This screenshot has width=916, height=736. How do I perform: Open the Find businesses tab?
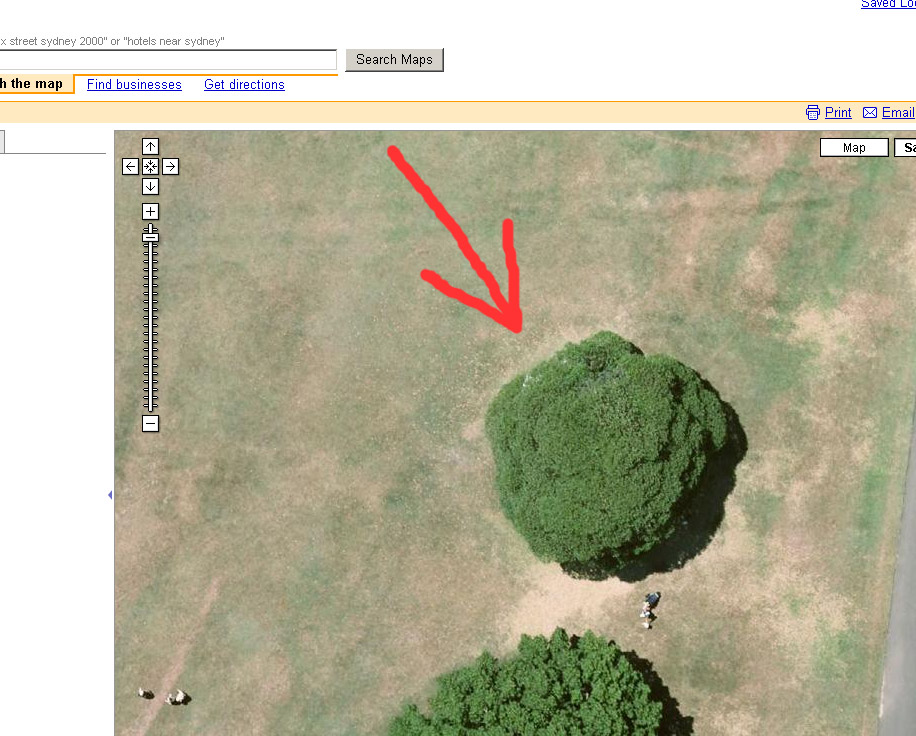coord(134,85)
